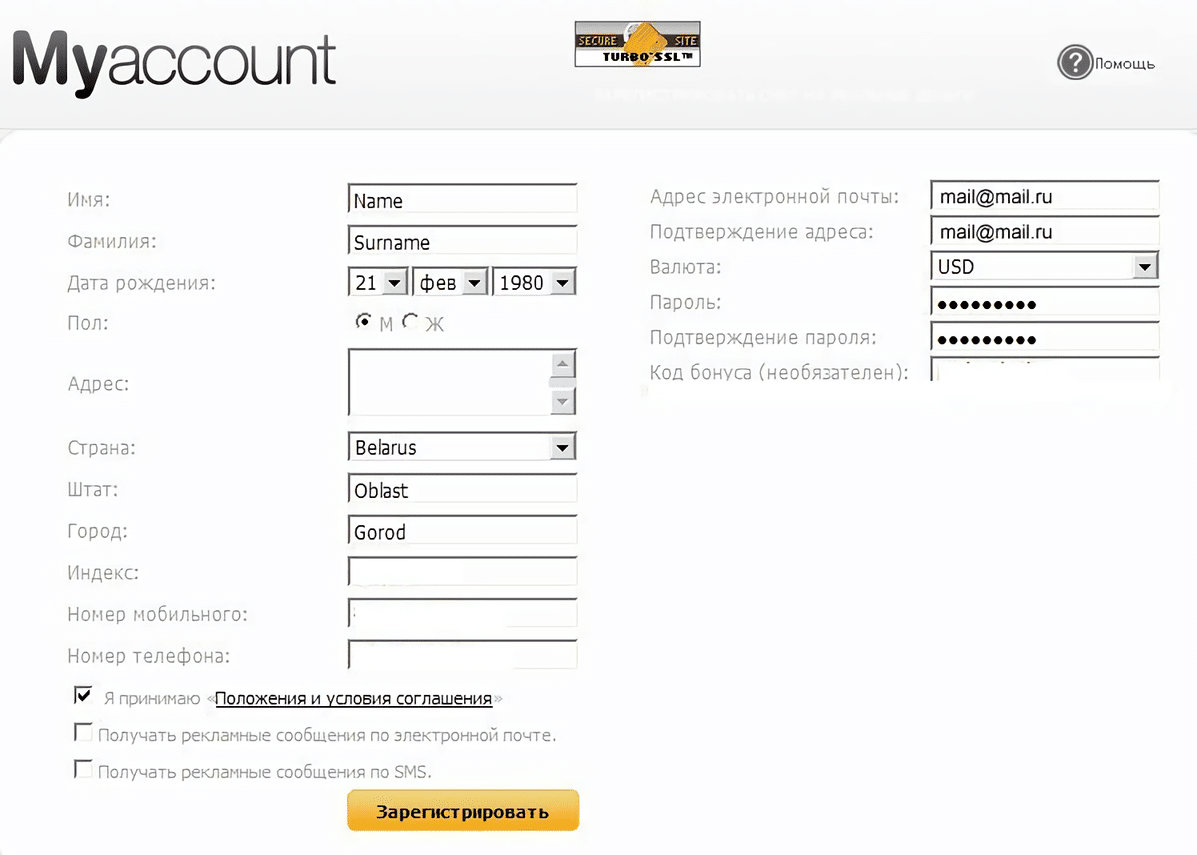Focus the postal code (Индекс) field
Image resolution: width=1197 pixels, height=855 pixels.
pyautogui.click(x=462, y=572)
